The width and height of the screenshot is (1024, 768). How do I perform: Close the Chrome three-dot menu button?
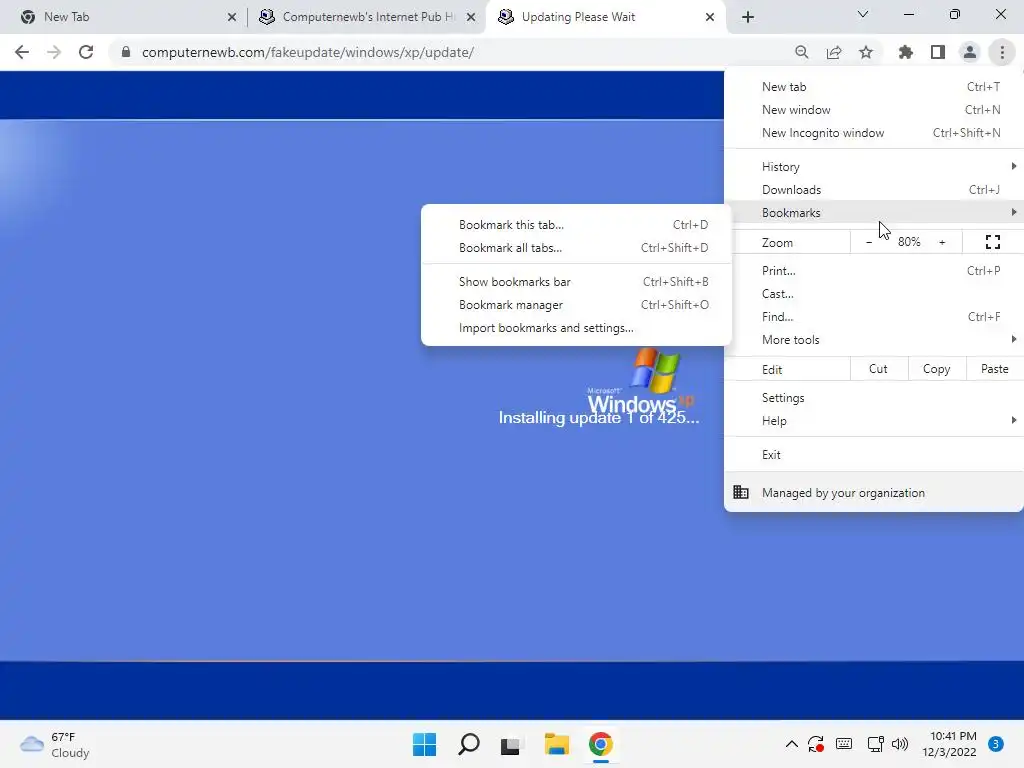[x=1002, y=52]
